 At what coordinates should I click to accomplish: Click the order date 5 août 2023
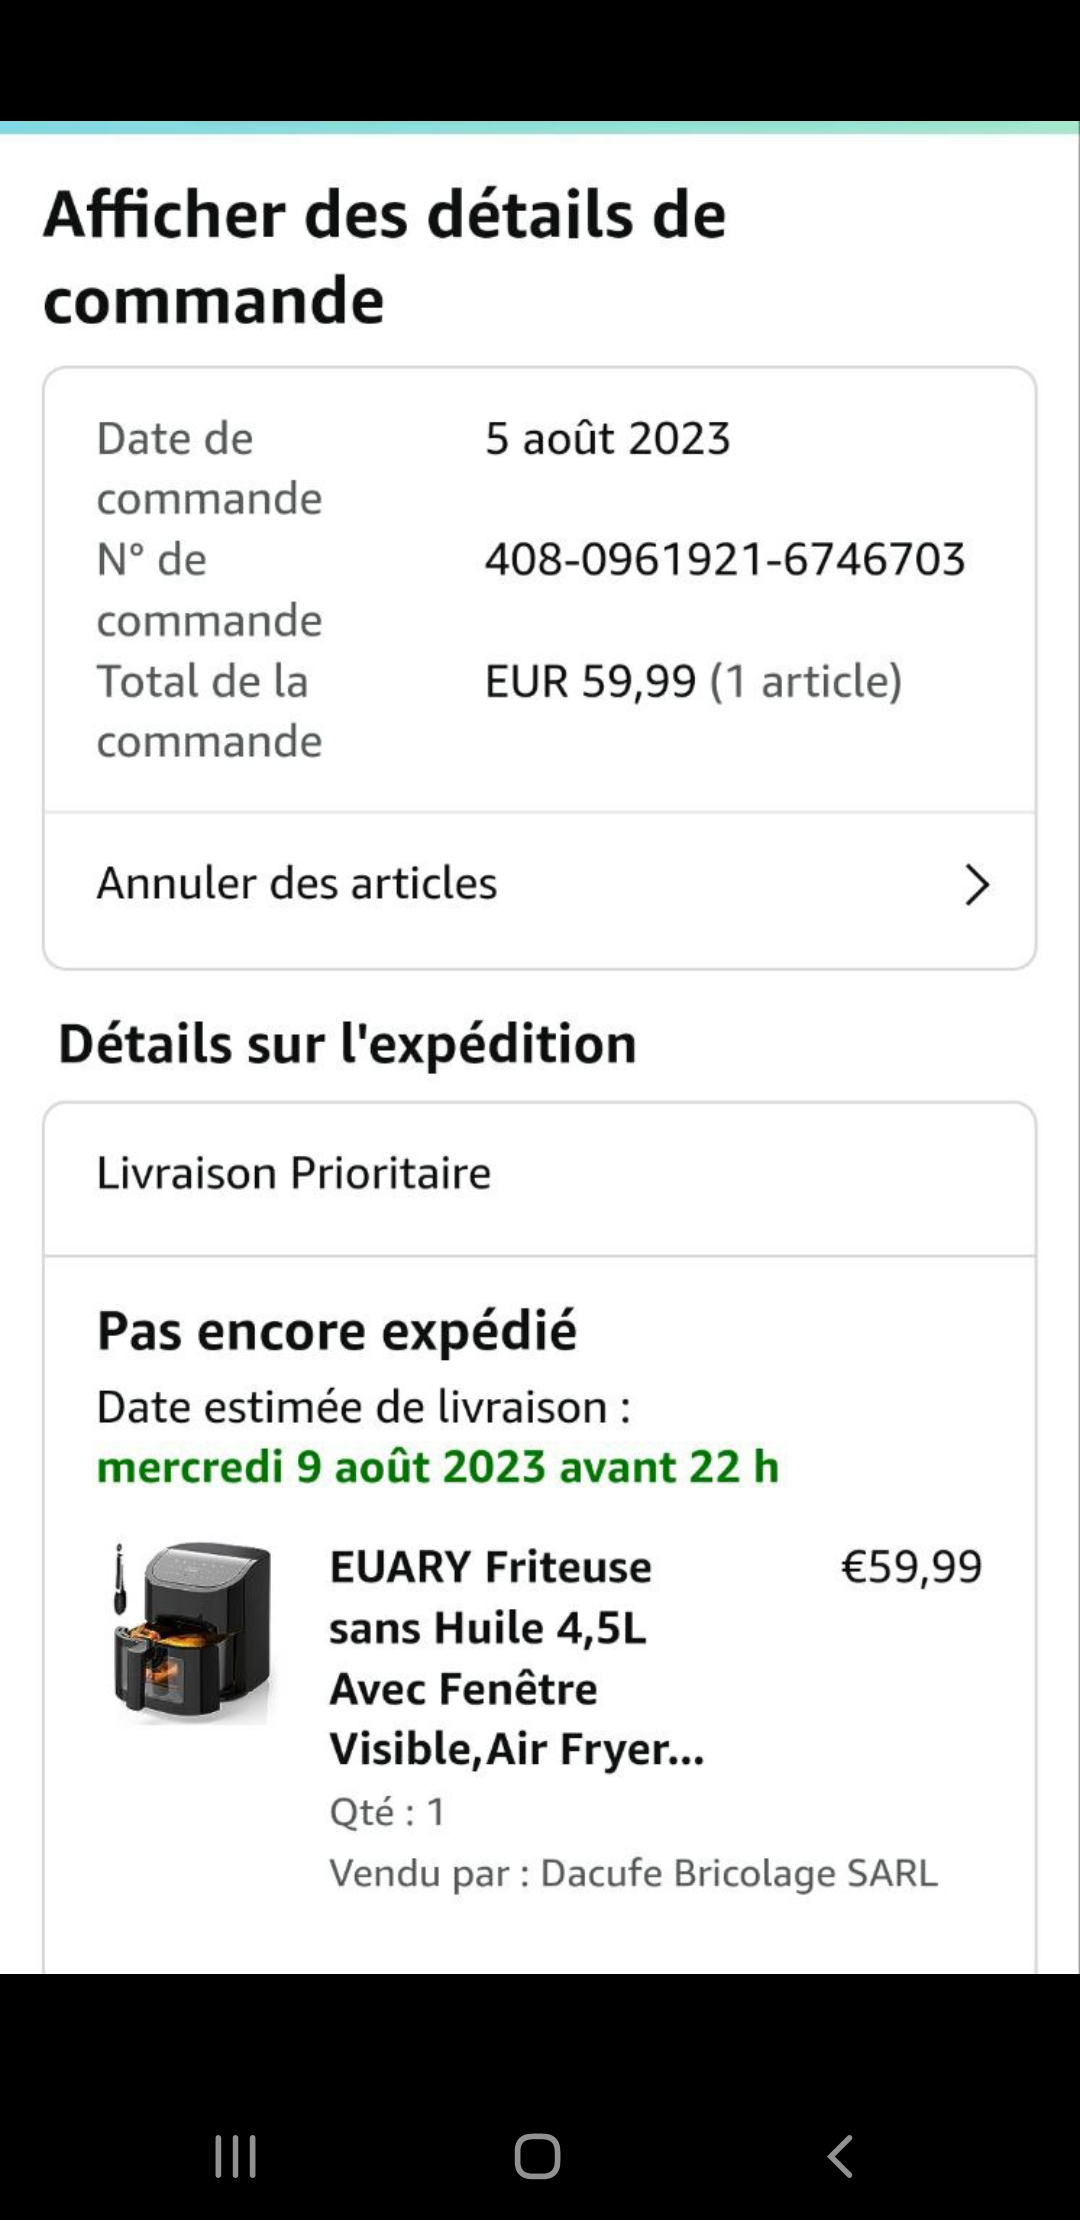coord(608,439)
